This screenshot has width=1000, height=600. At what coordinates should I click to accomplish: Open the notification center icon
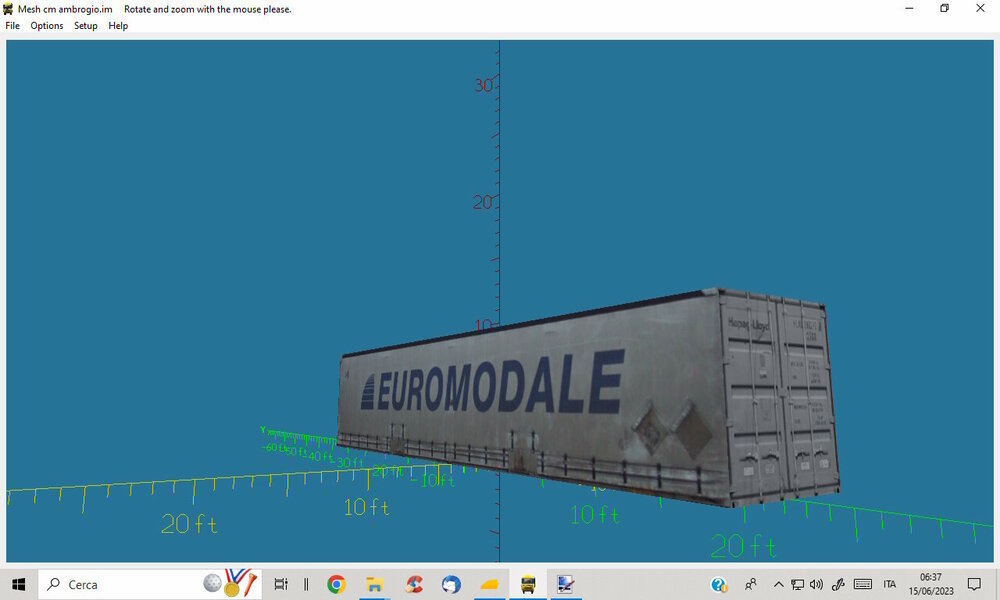click(974, 584)
